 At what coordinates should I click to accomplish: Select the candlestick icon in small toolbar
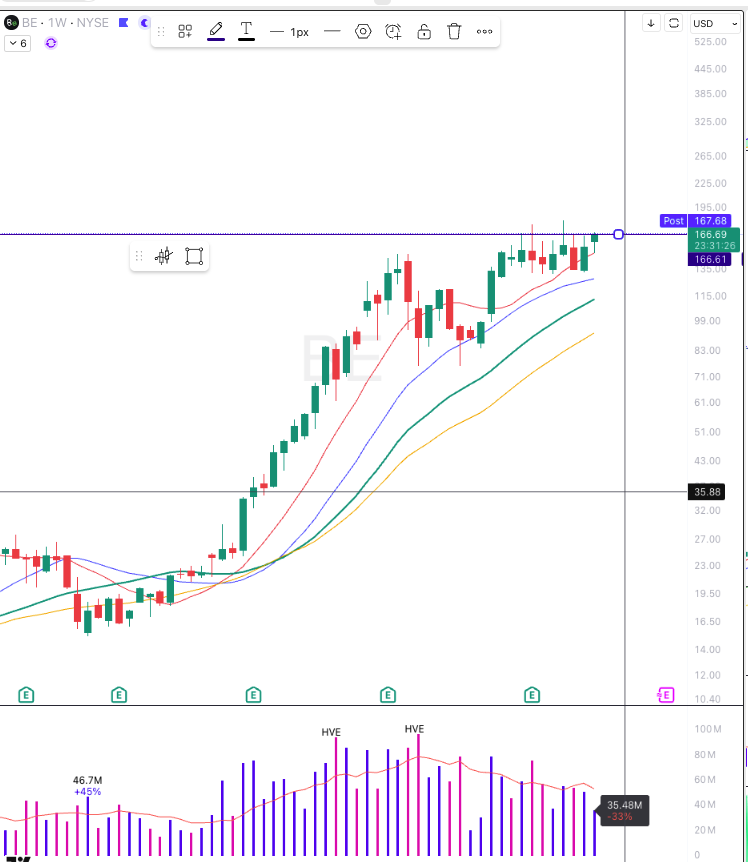point(163,256)
